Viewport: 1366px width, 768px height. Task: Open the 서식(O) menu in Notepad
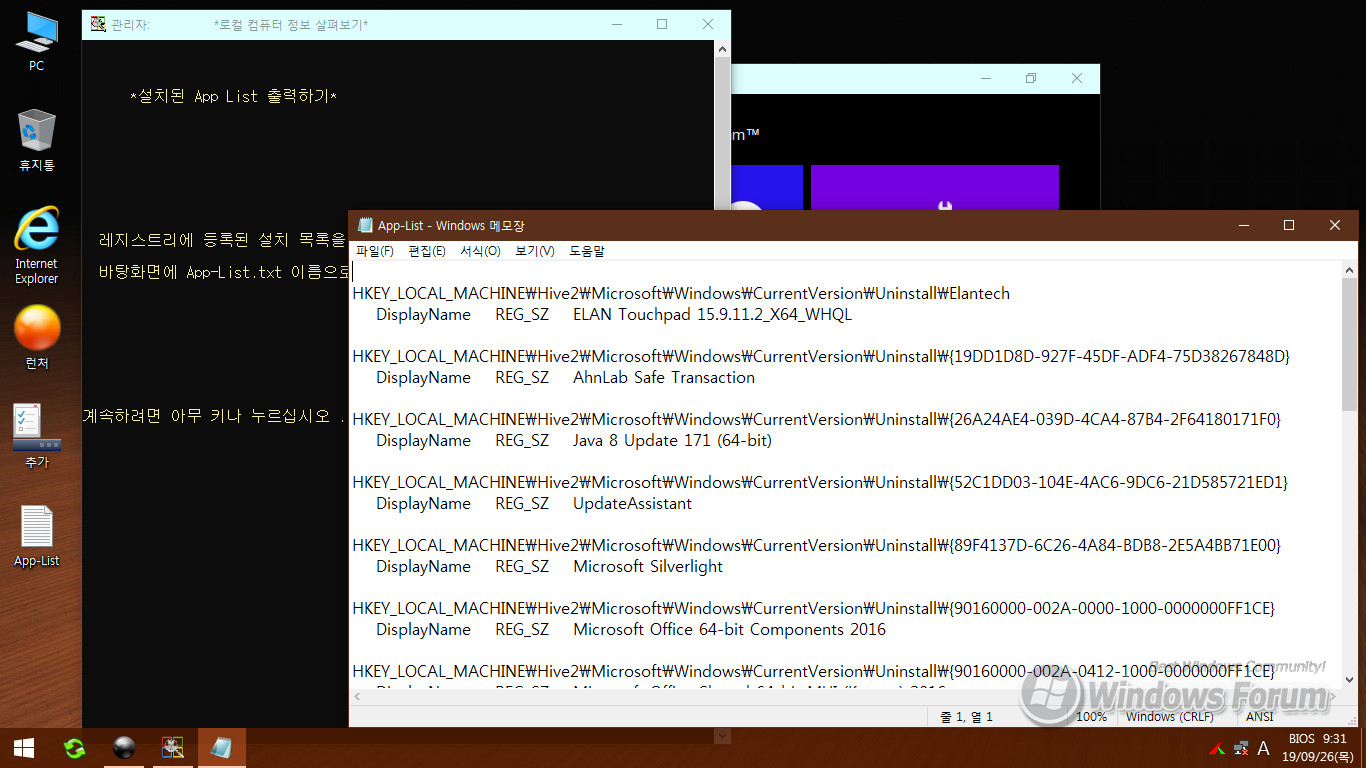point(480,251)
